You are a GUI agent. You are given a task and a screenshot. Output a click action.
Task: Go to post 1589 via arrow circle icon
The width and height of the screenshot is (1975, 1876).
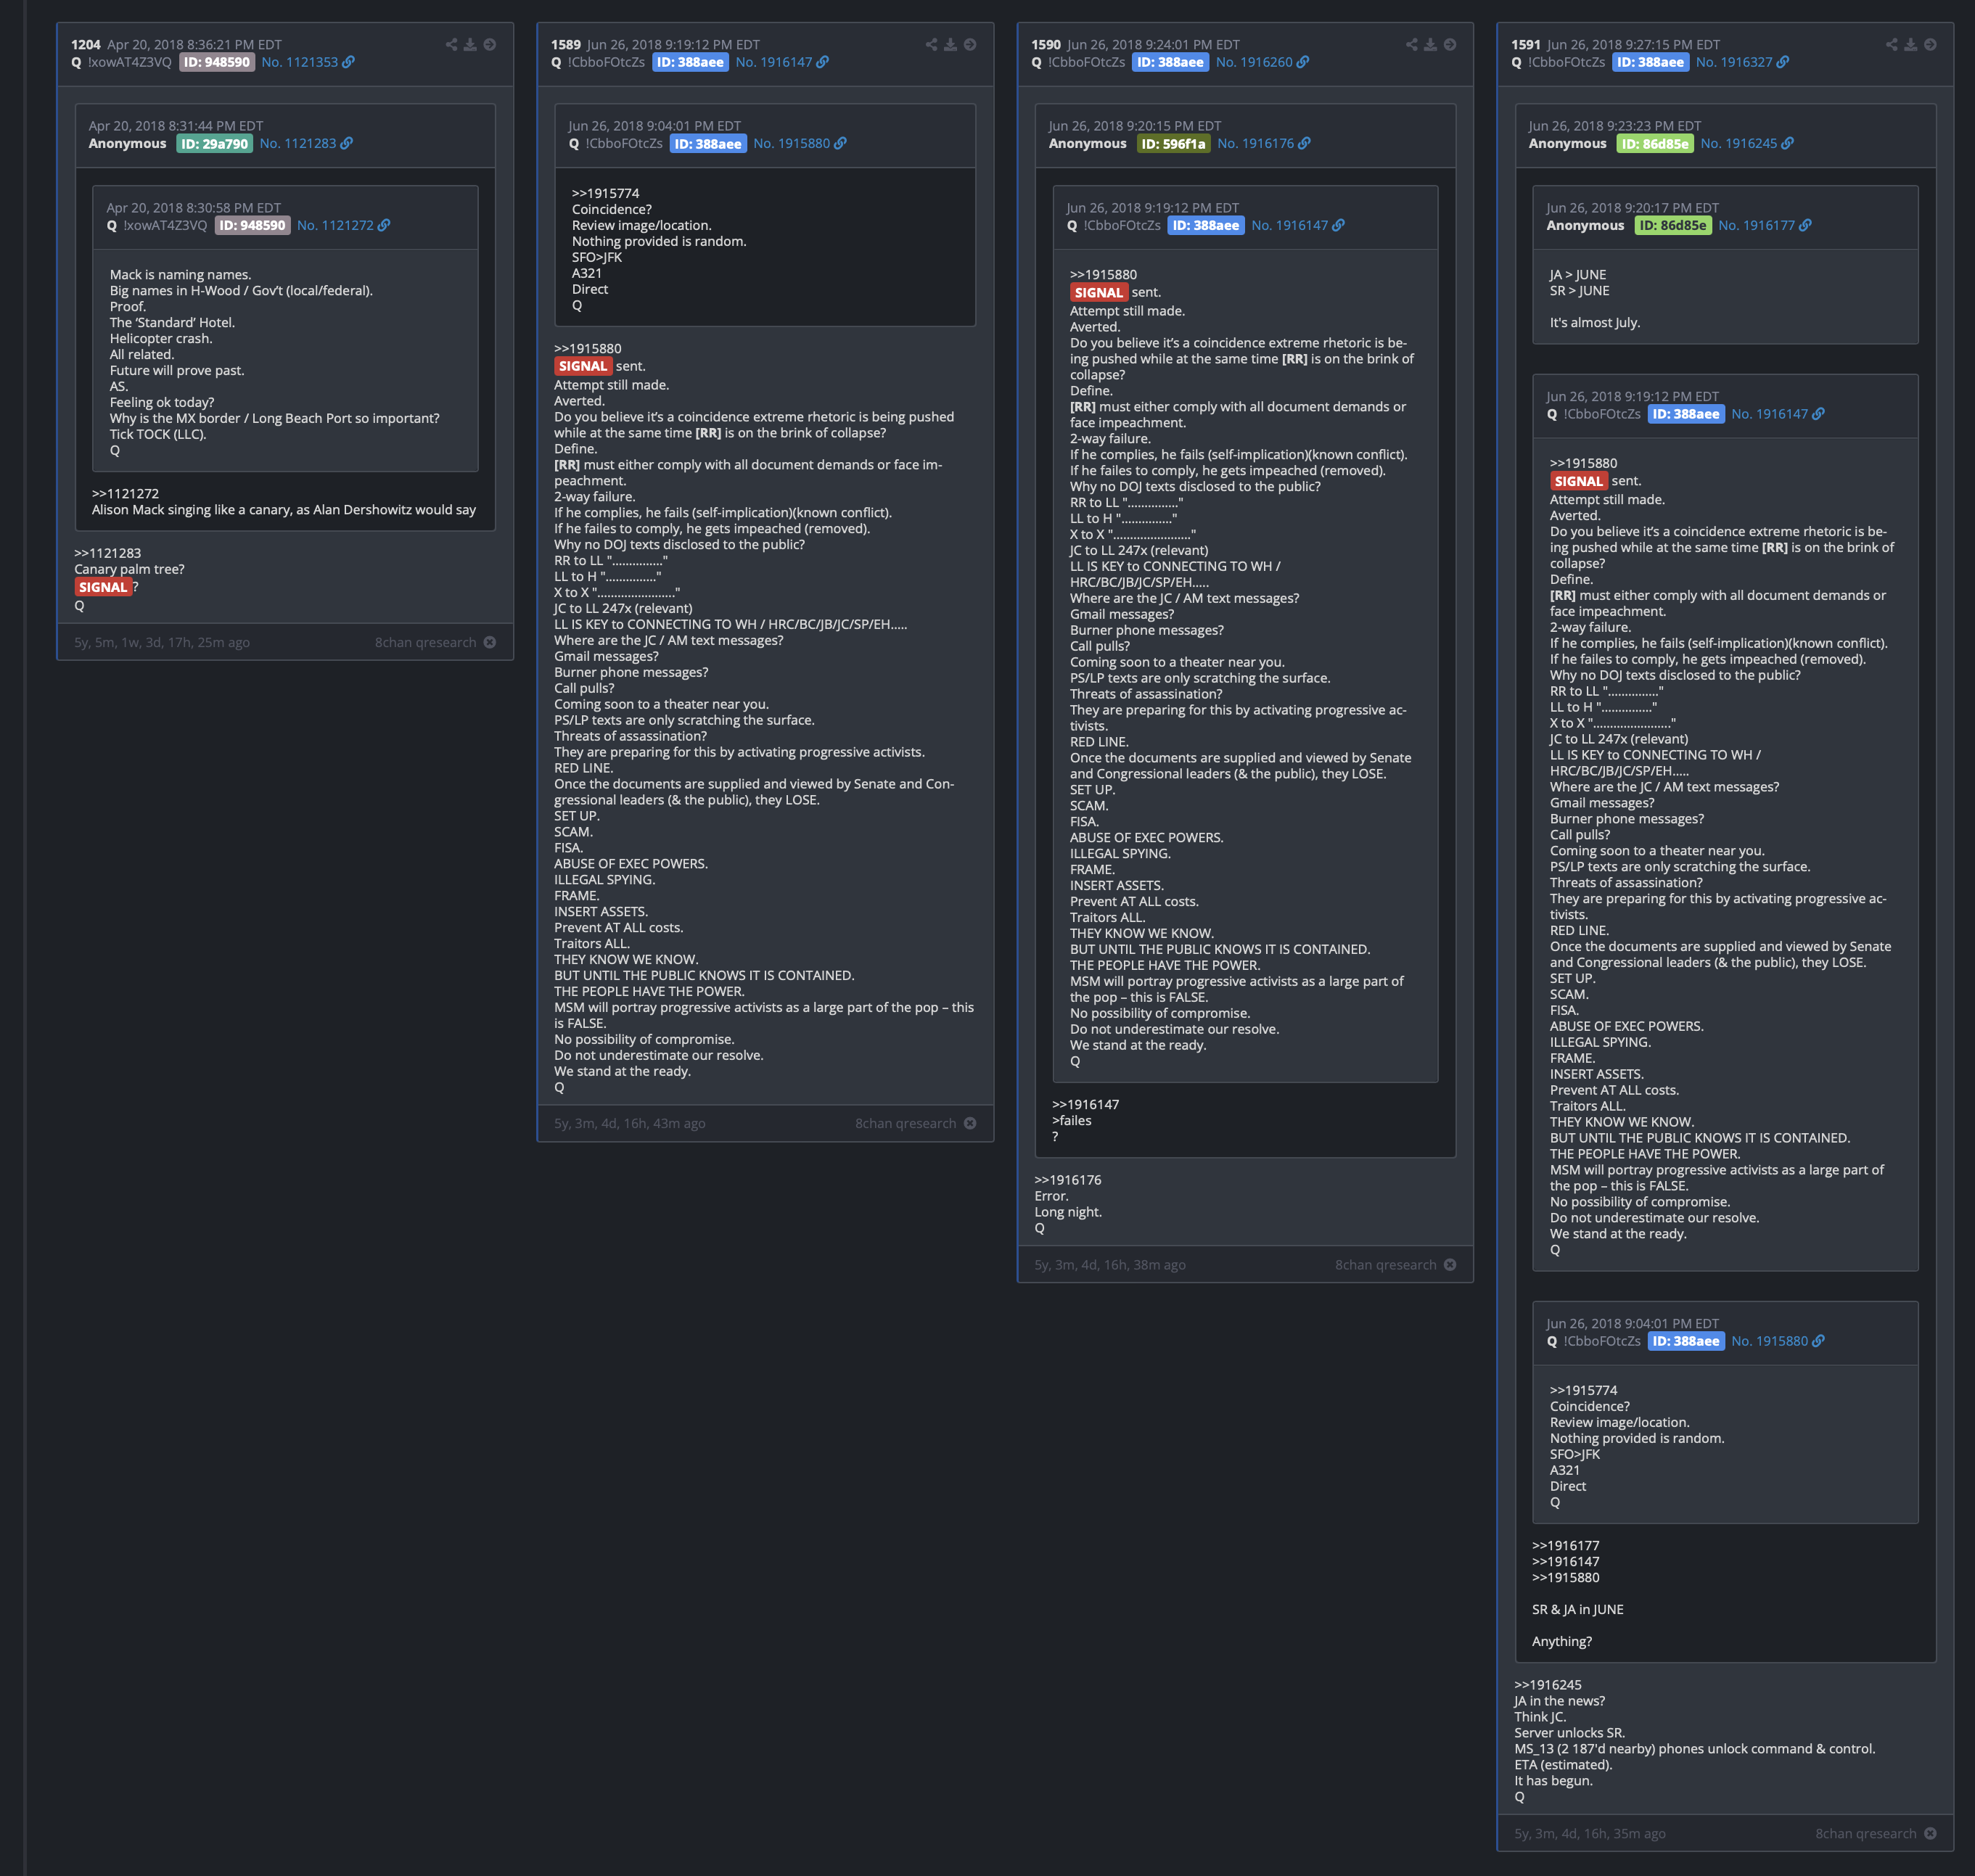pos(970,45)
